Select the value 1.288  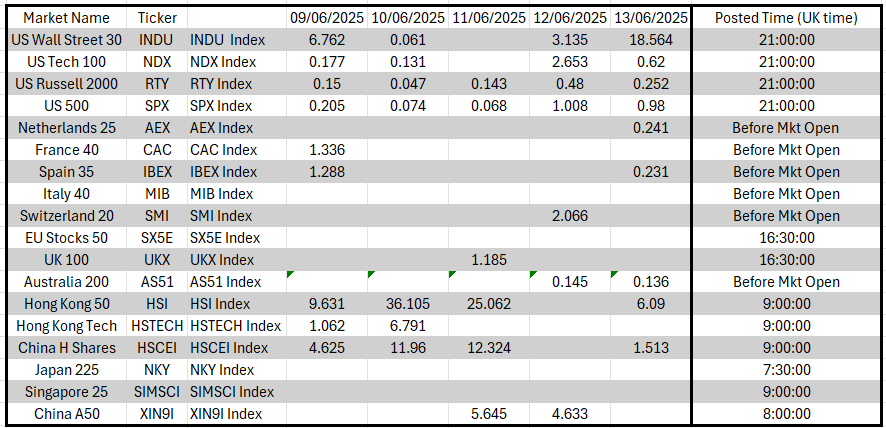coord(327,172)
